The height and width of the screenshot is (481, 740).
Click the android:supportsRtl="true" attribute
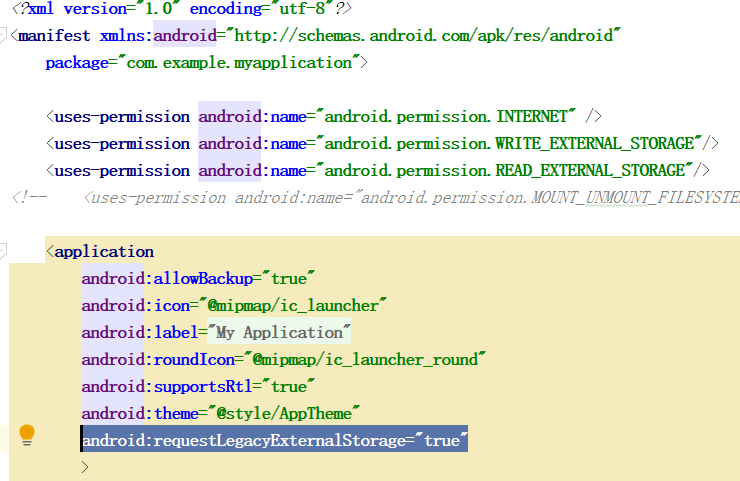click(x=198, y=386)
